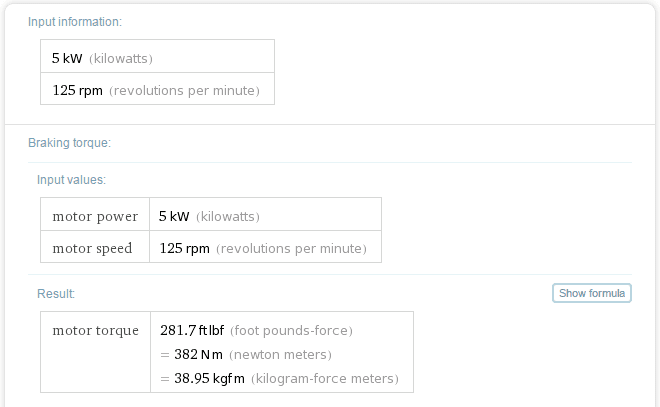Click the motor power 5 kW value
This screenshot has width=660, height=407.
click(x=174, y=216)
